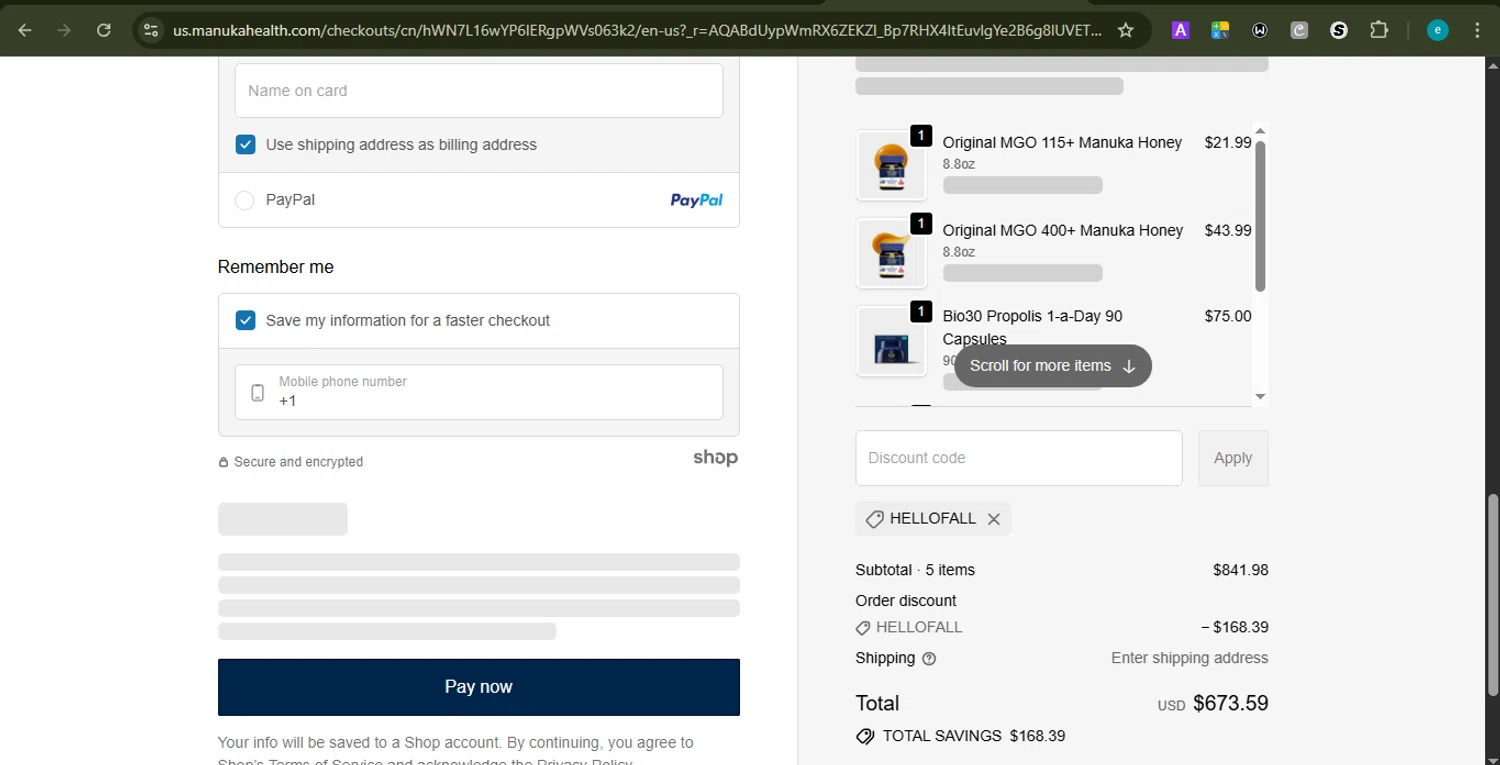Click the TOTAL SAVINGS $168.39 text

[974, 736]
